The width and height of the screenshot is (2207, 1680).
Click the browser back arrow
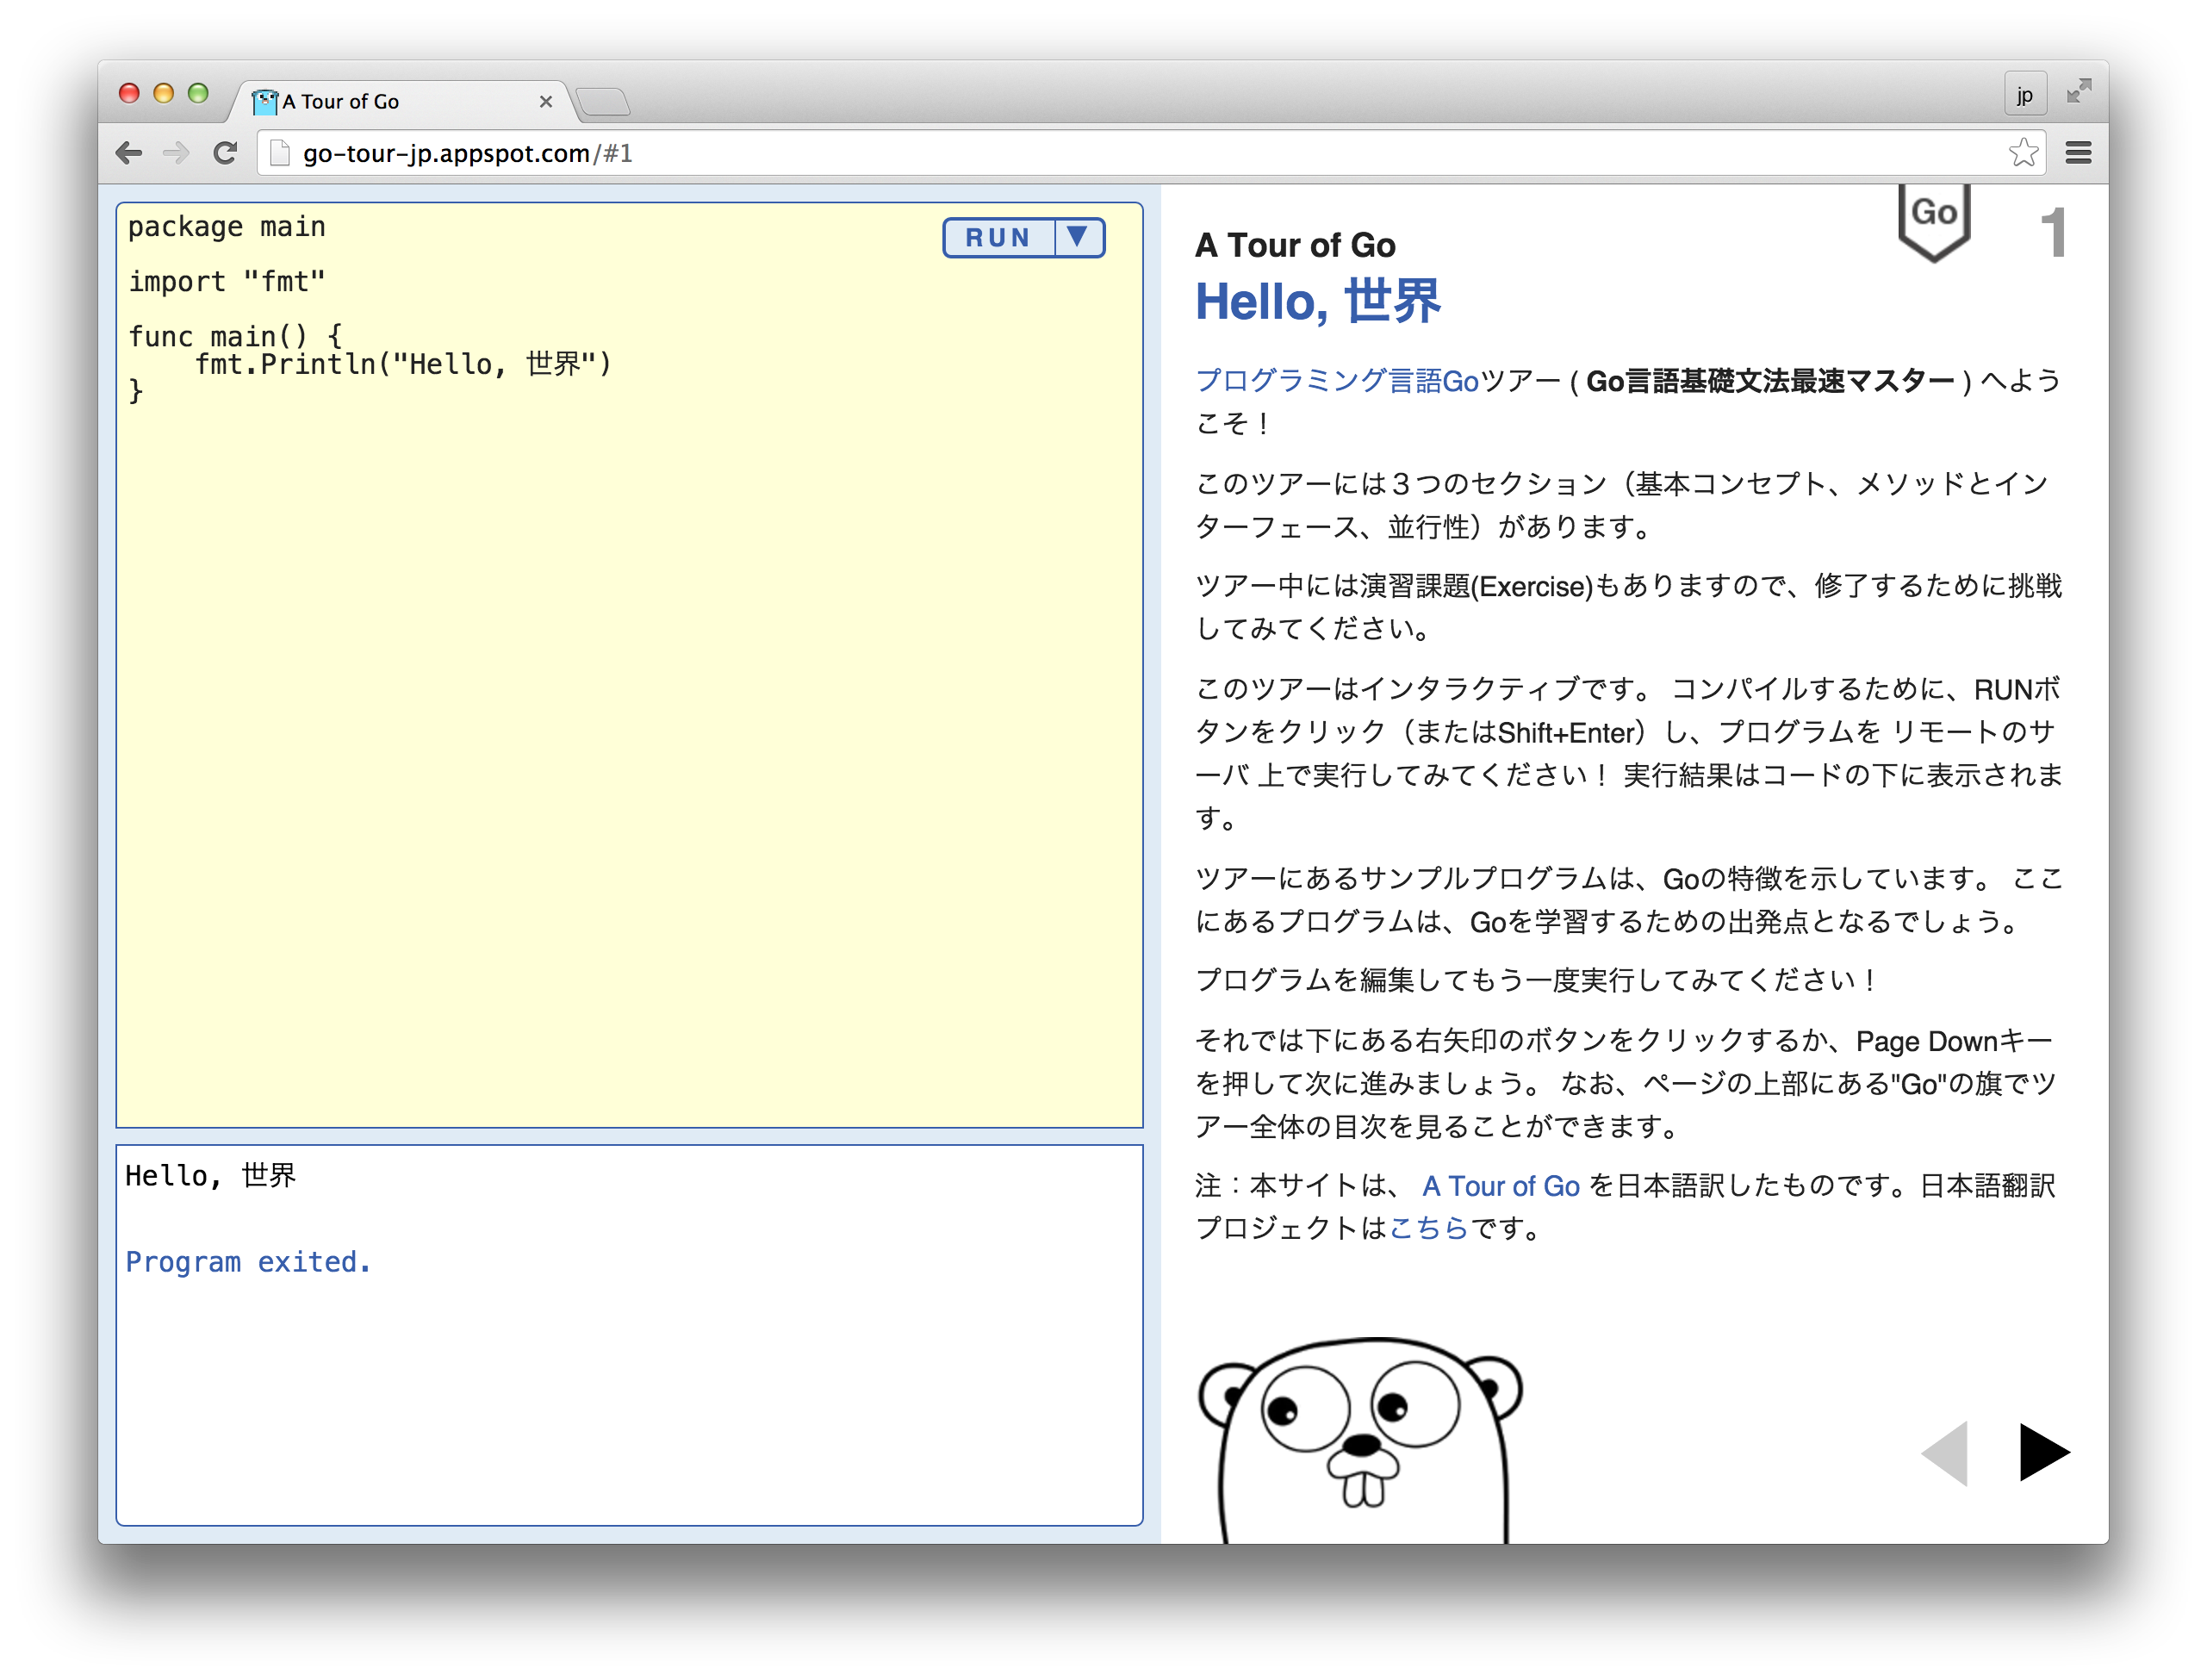(129, 153)
